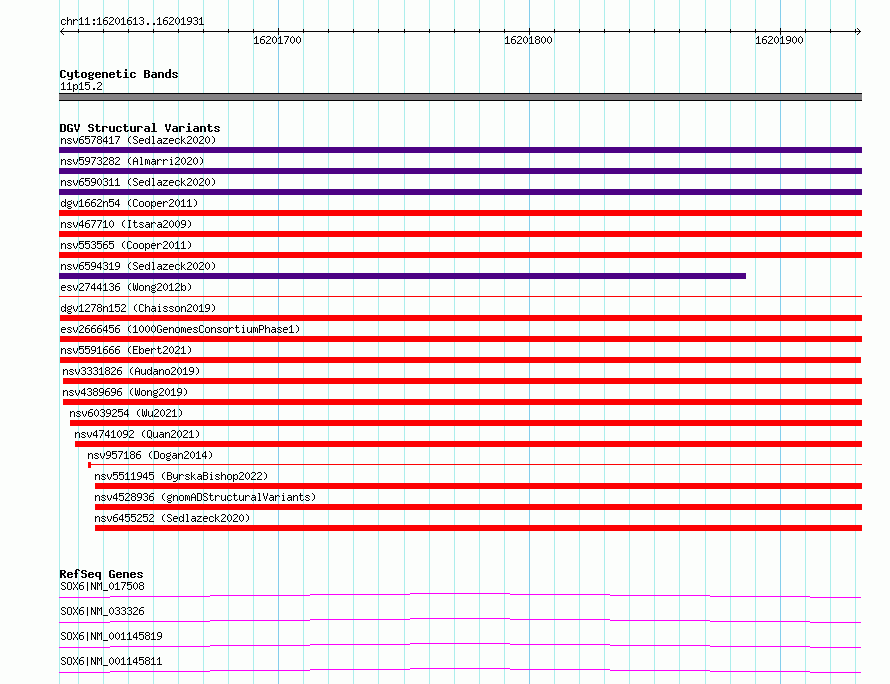This screenshot has width=890, height=684.
Task: Open transcript SOX6|NM_017508 label
Action: [102, 586]
